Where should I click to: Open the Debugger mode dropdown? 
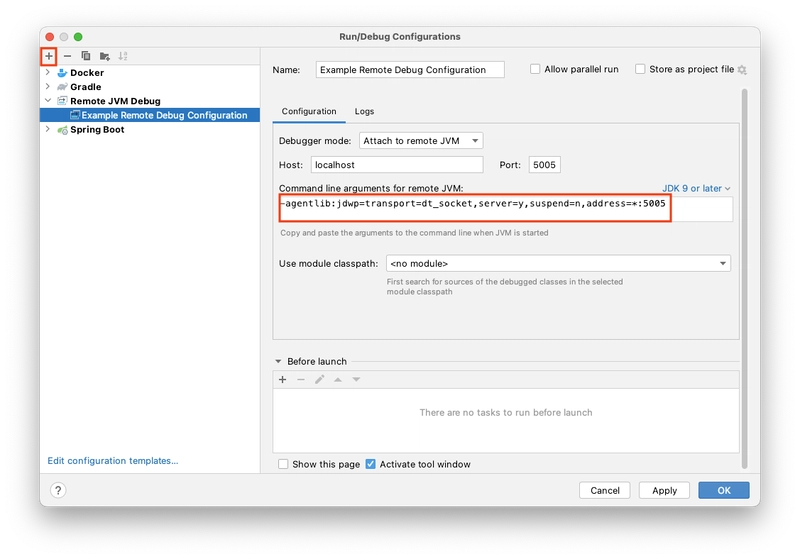[421, 141]
